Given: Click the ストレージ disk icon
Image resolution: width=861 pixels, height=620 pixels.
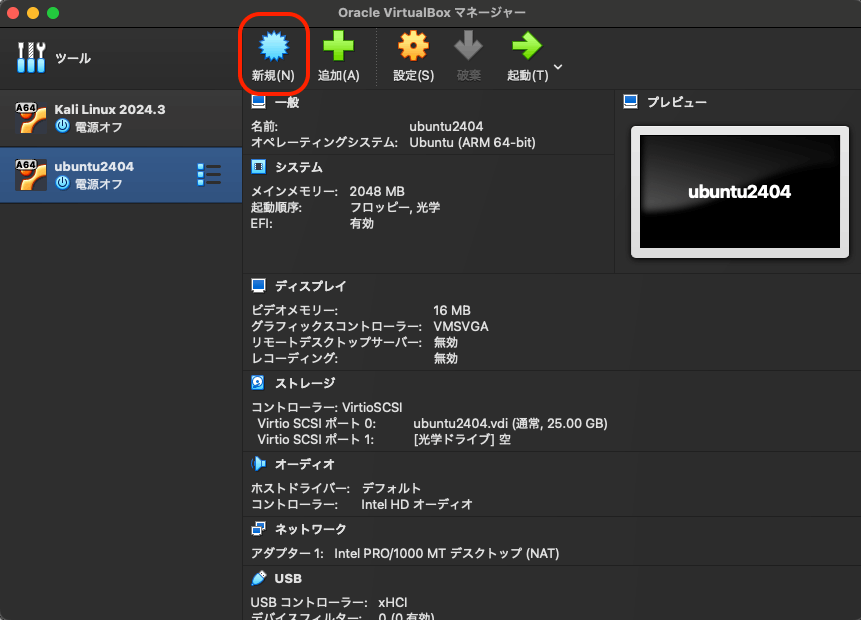Looking at the screenshot, I should (258, 383).
